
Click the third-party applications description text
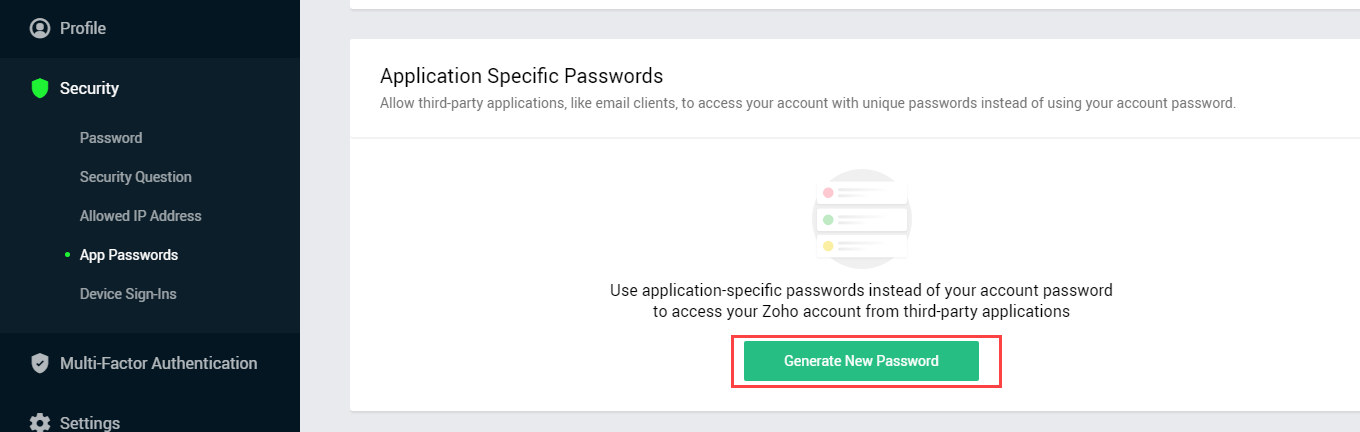pos(808,103)
